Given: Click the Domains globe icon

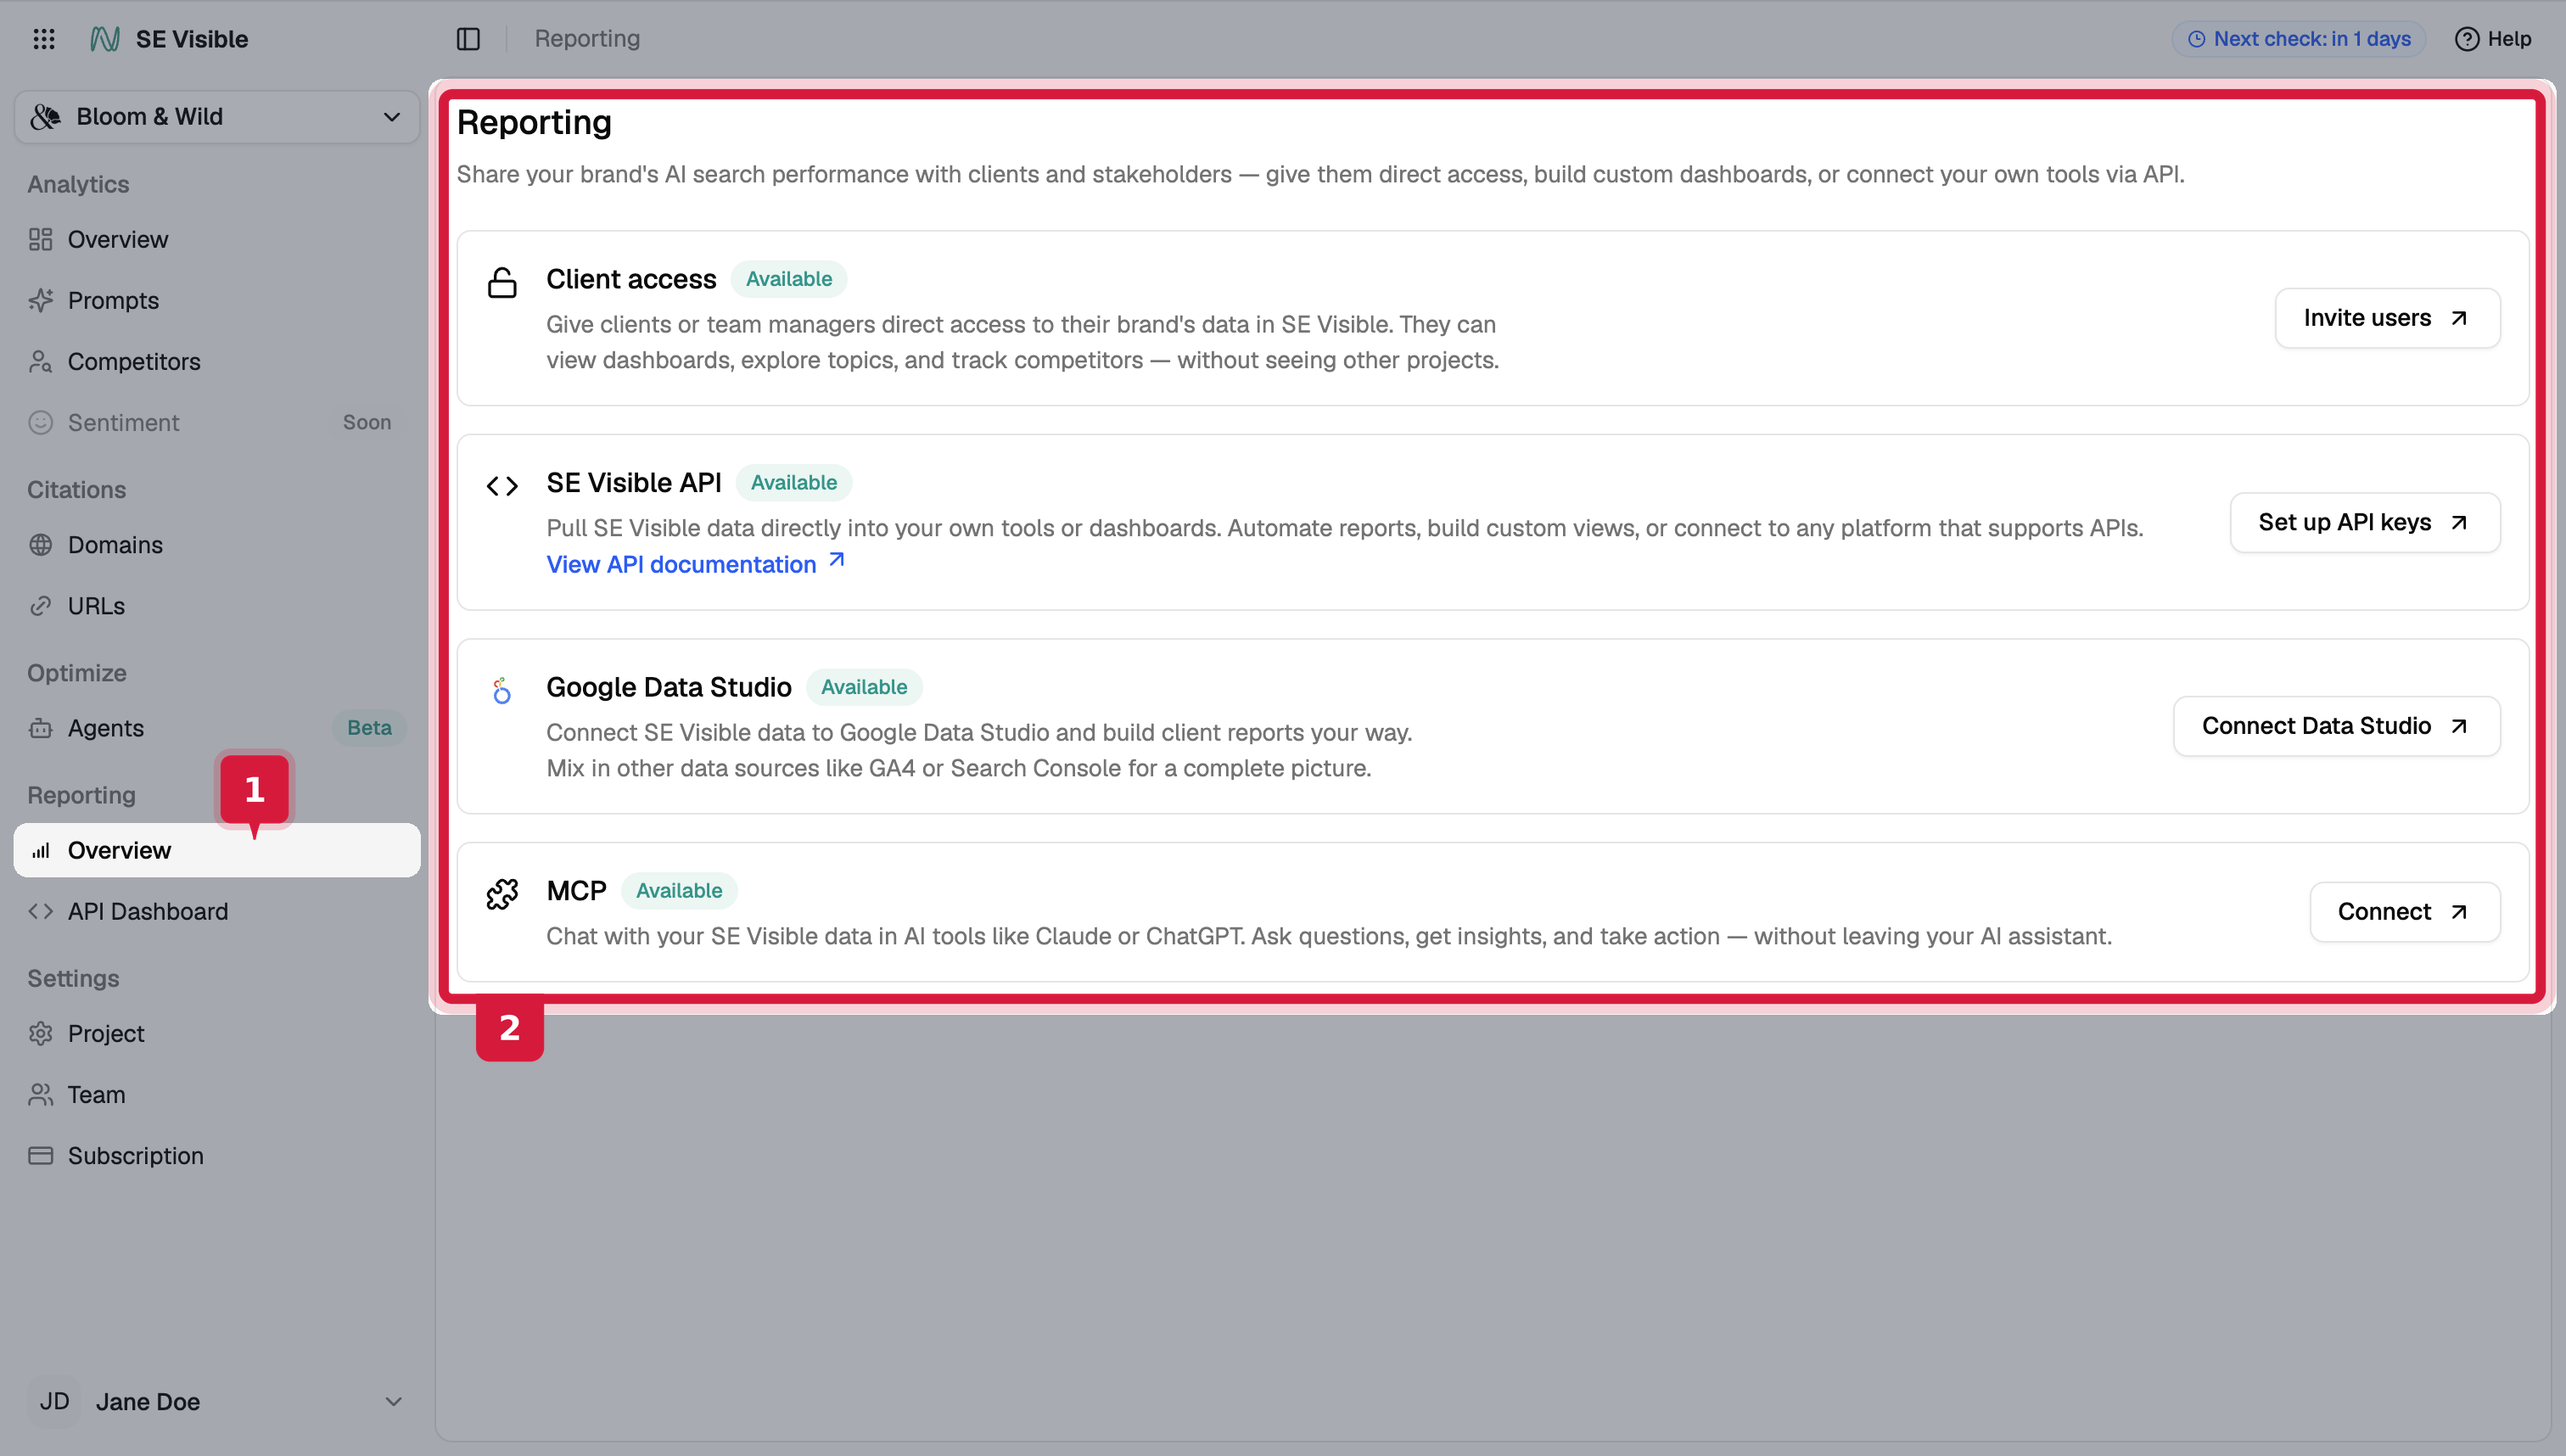Looking at the screenshot, I should [x=41, y=545].
